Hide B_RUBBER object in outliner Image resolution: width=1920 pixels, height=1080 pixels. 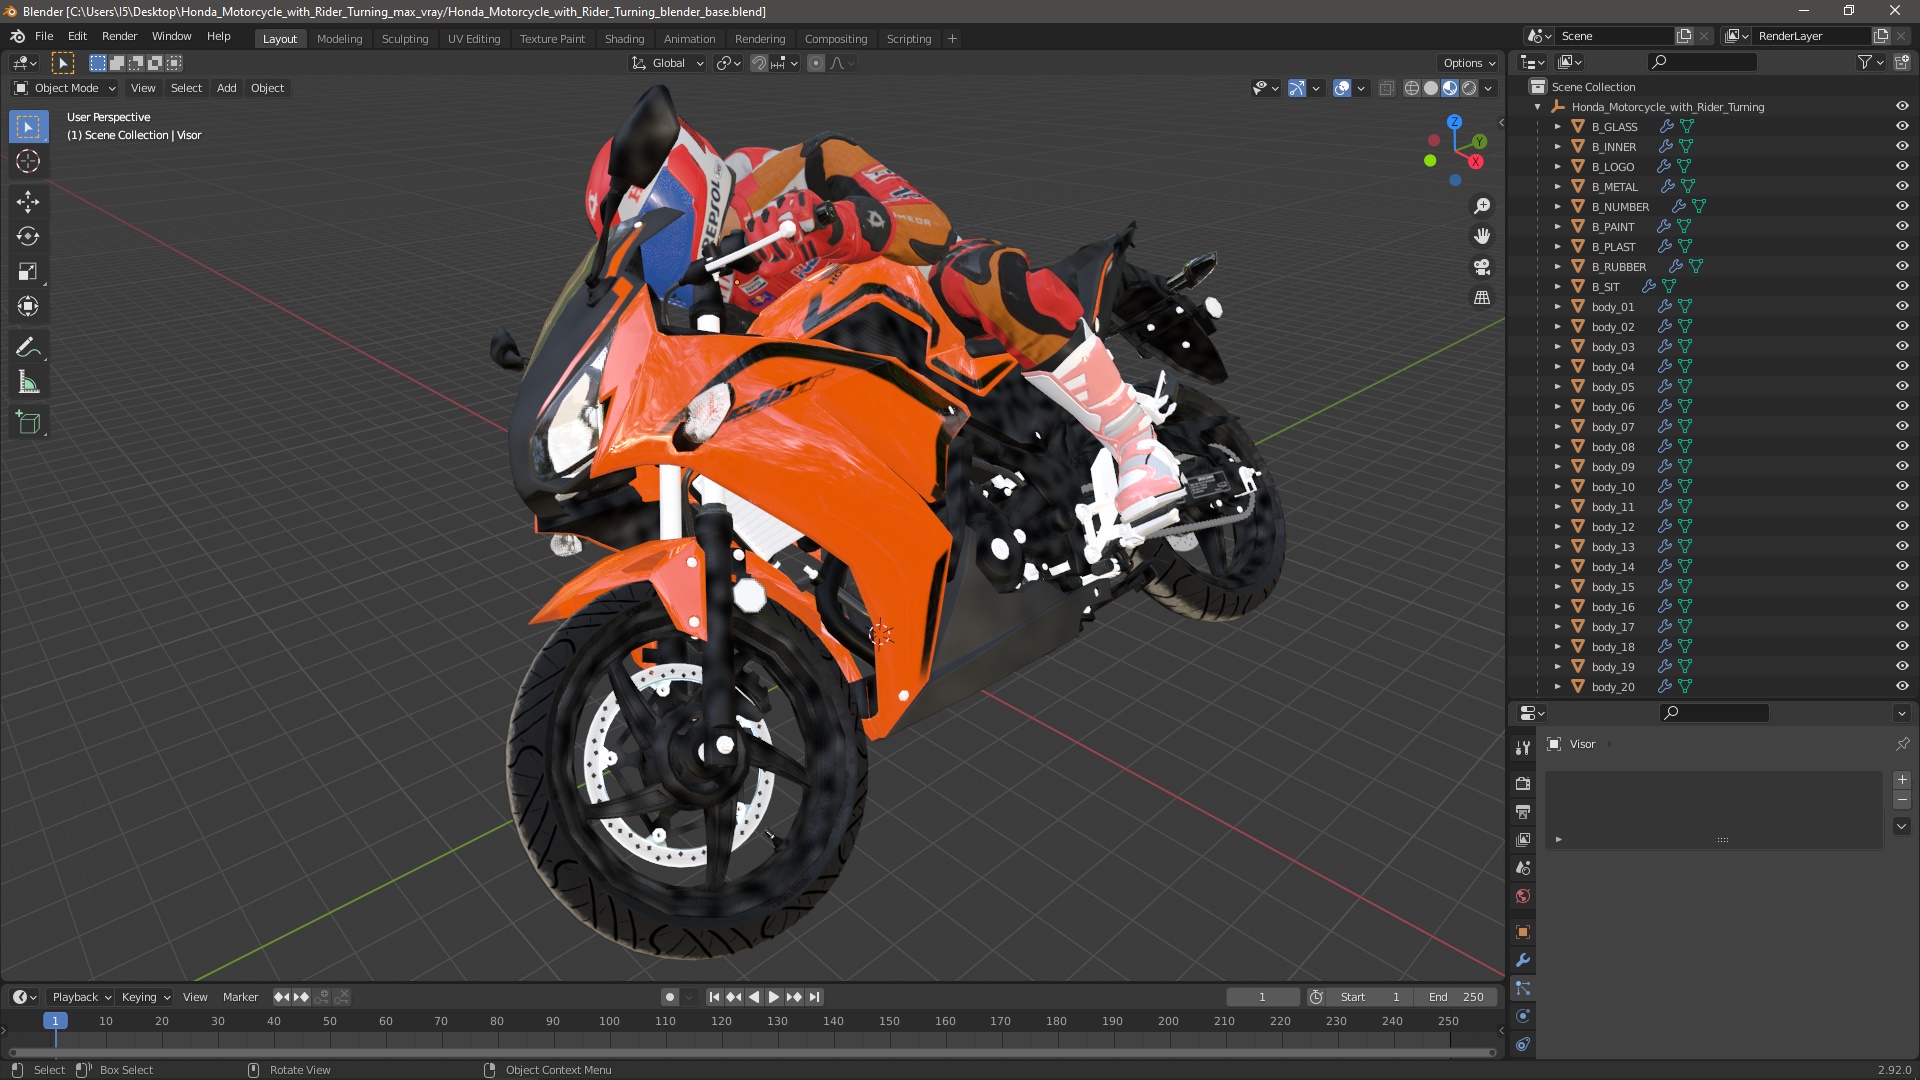[x=1902, y=267]
